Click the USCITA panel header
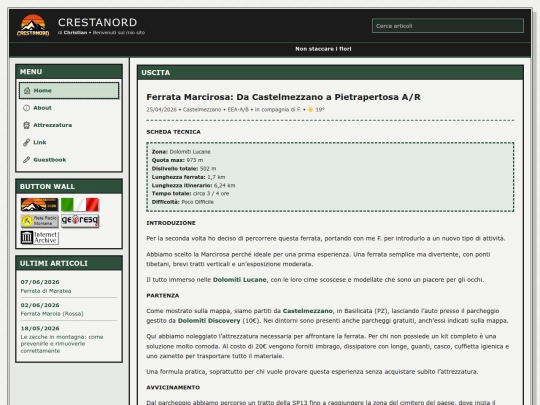 coord(330,73)
